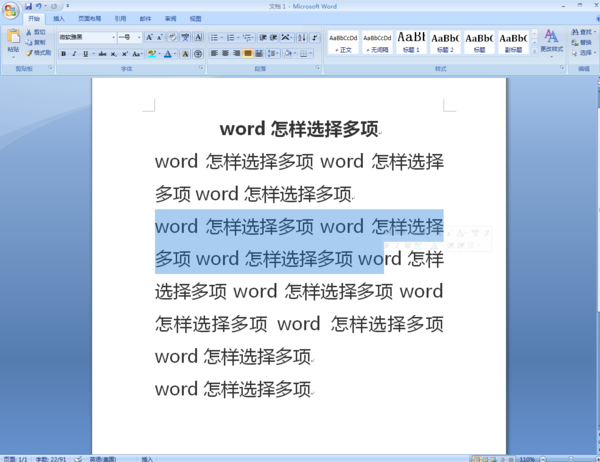
Task: Apply the font color
Action: pos(168,54)
